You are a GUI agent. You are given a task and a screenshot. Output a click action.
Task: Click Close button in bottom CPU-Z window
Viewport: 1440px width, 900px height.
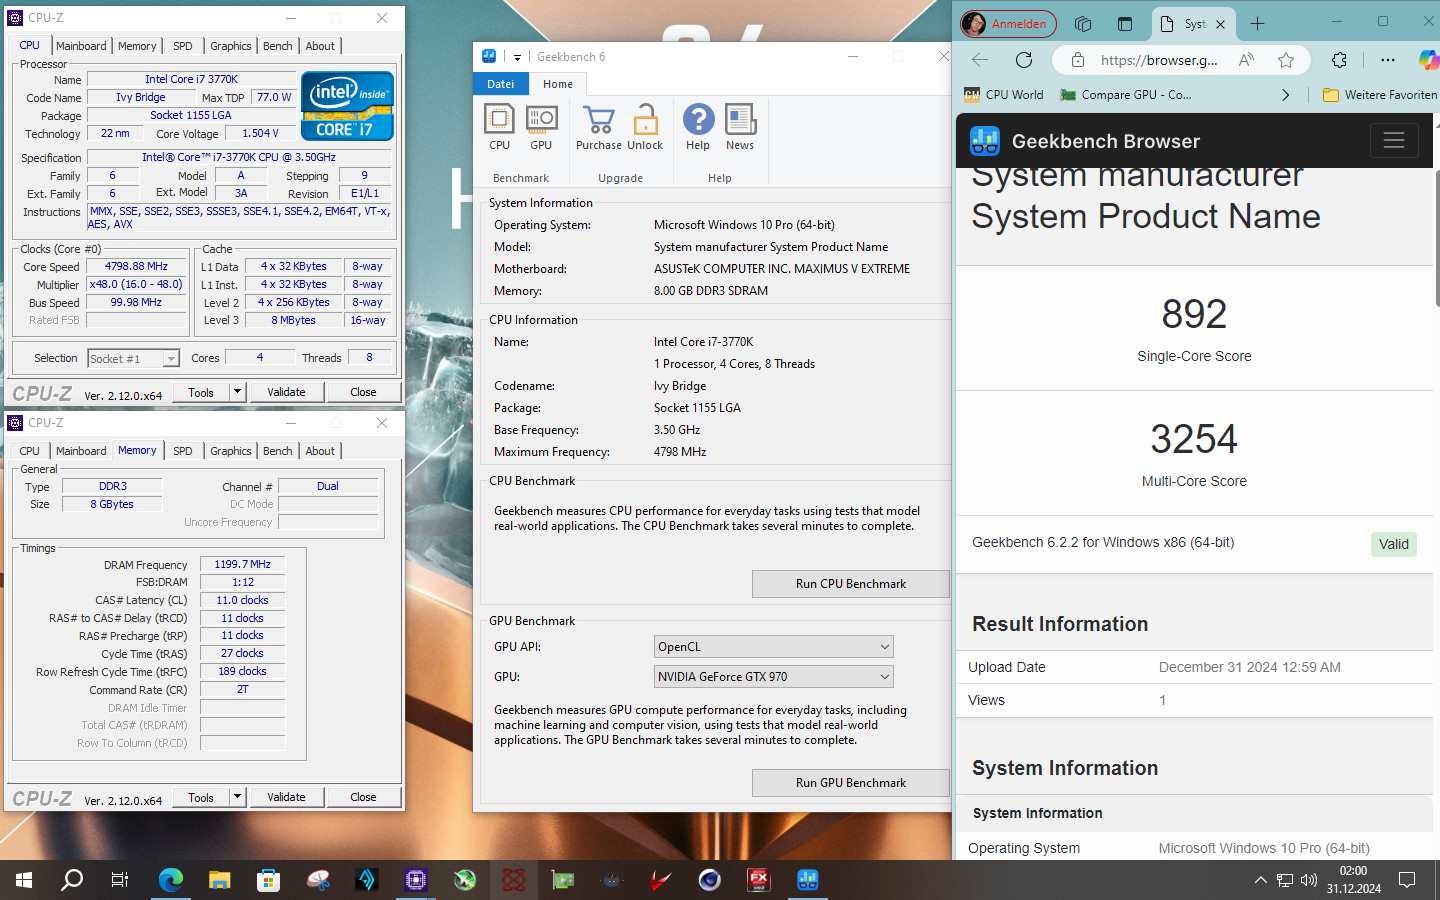click(x=363, y=797)
